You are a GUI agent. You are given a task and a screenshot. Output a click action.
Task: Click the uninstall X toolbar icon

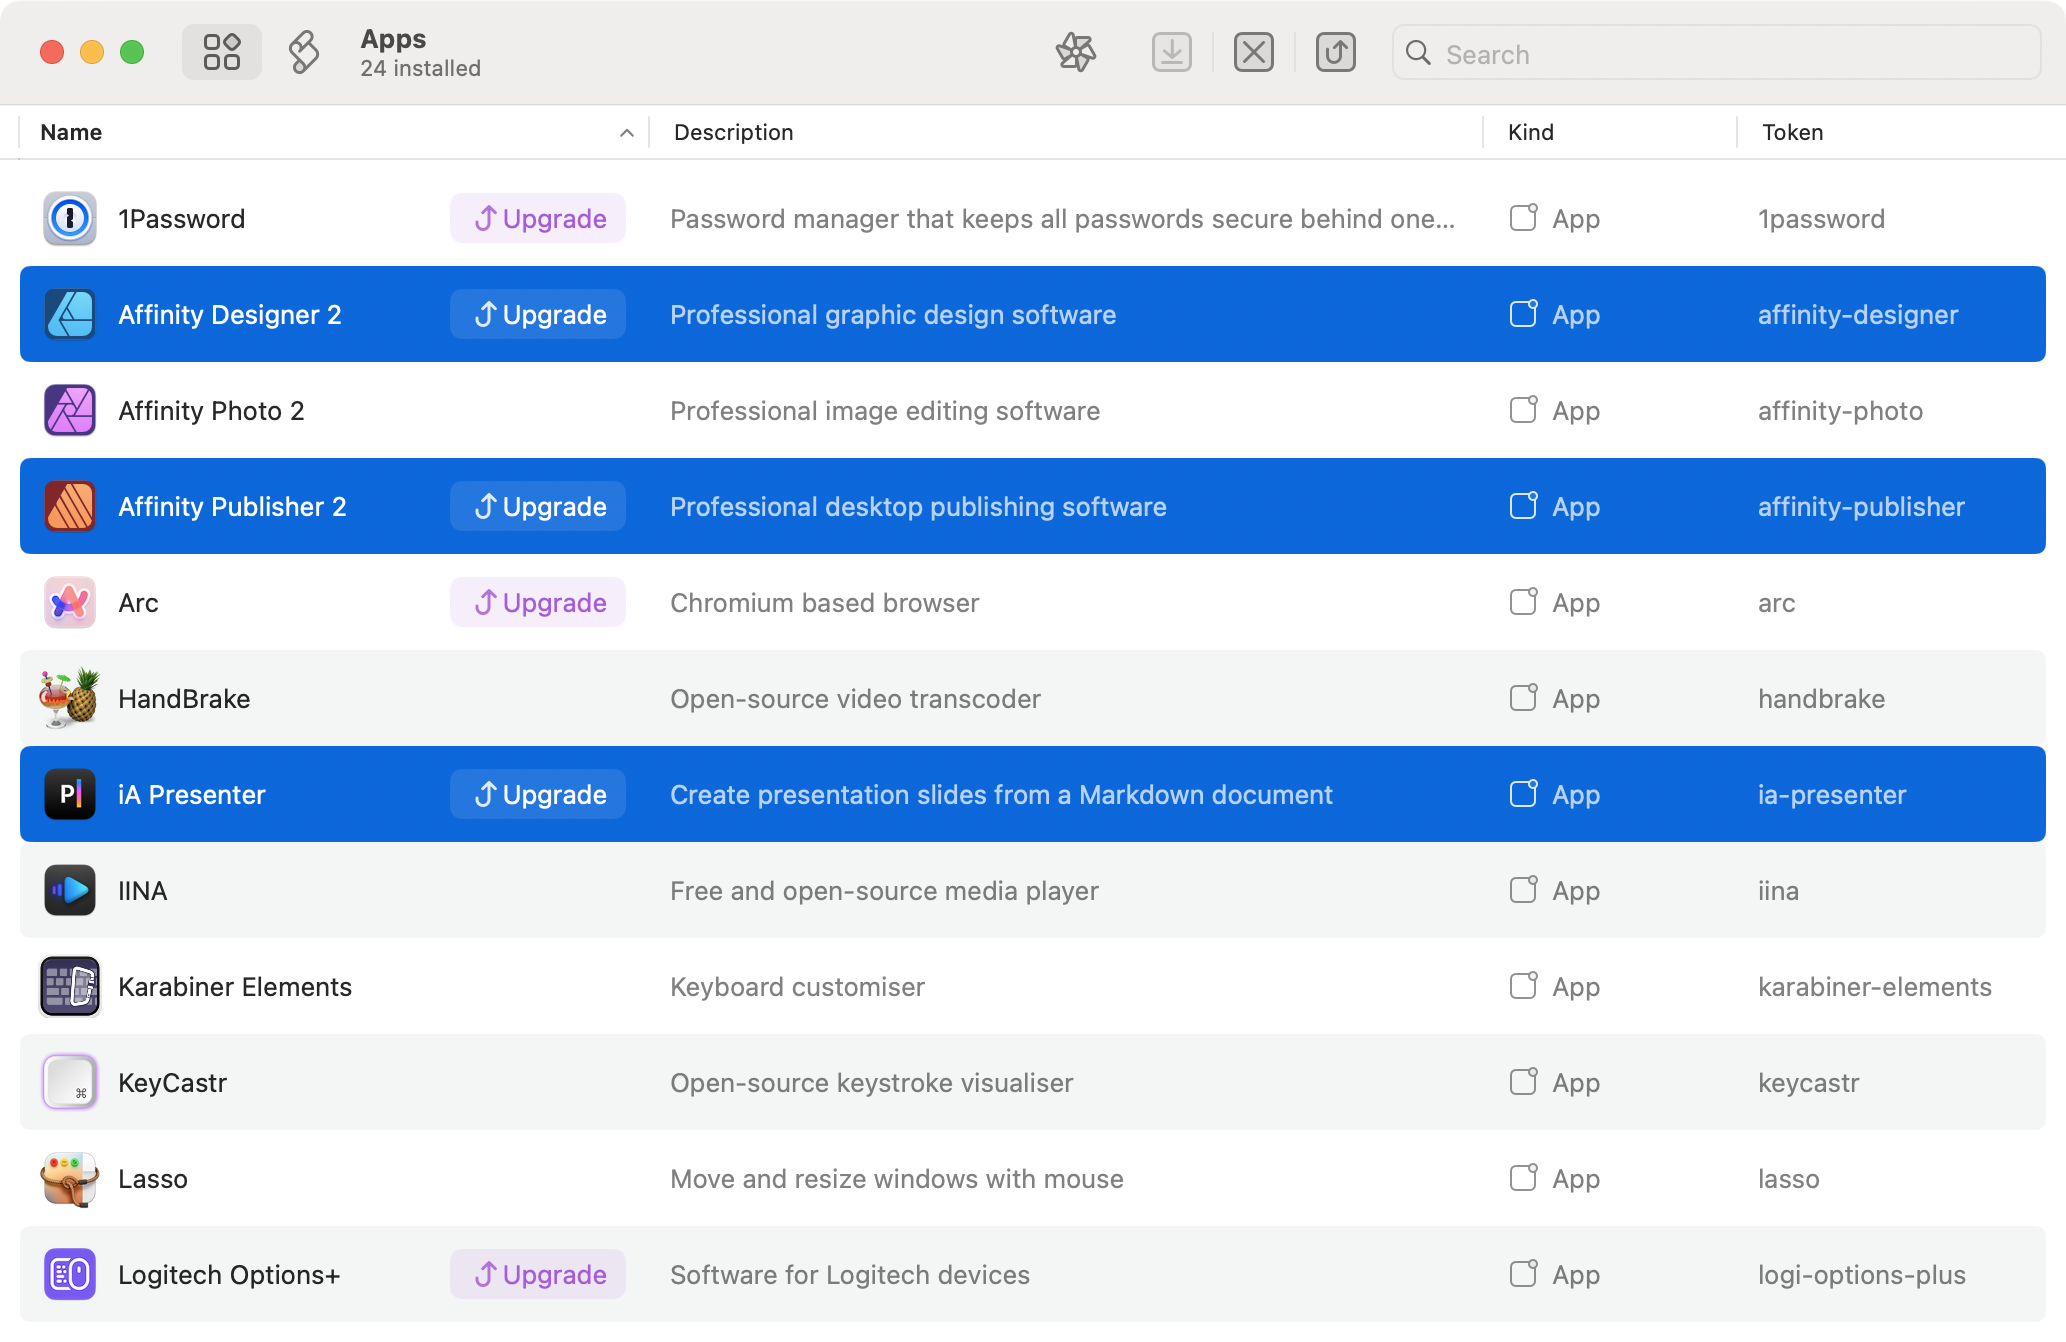[1253, 52]
